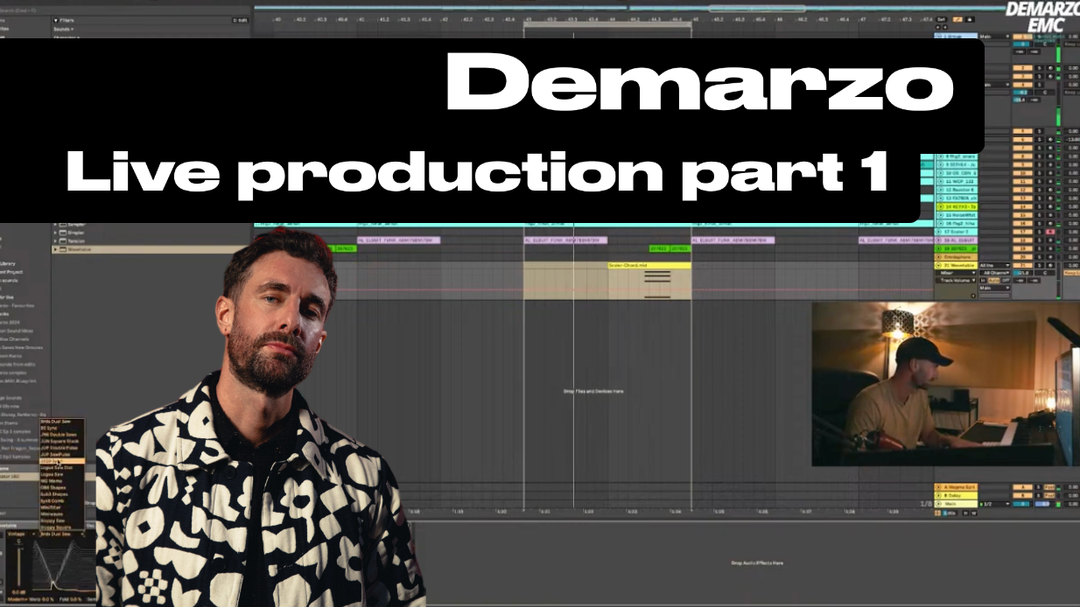Click the Edit button in the browser
The height and width of the screenshot is (607, 1080).
point(241,19)
